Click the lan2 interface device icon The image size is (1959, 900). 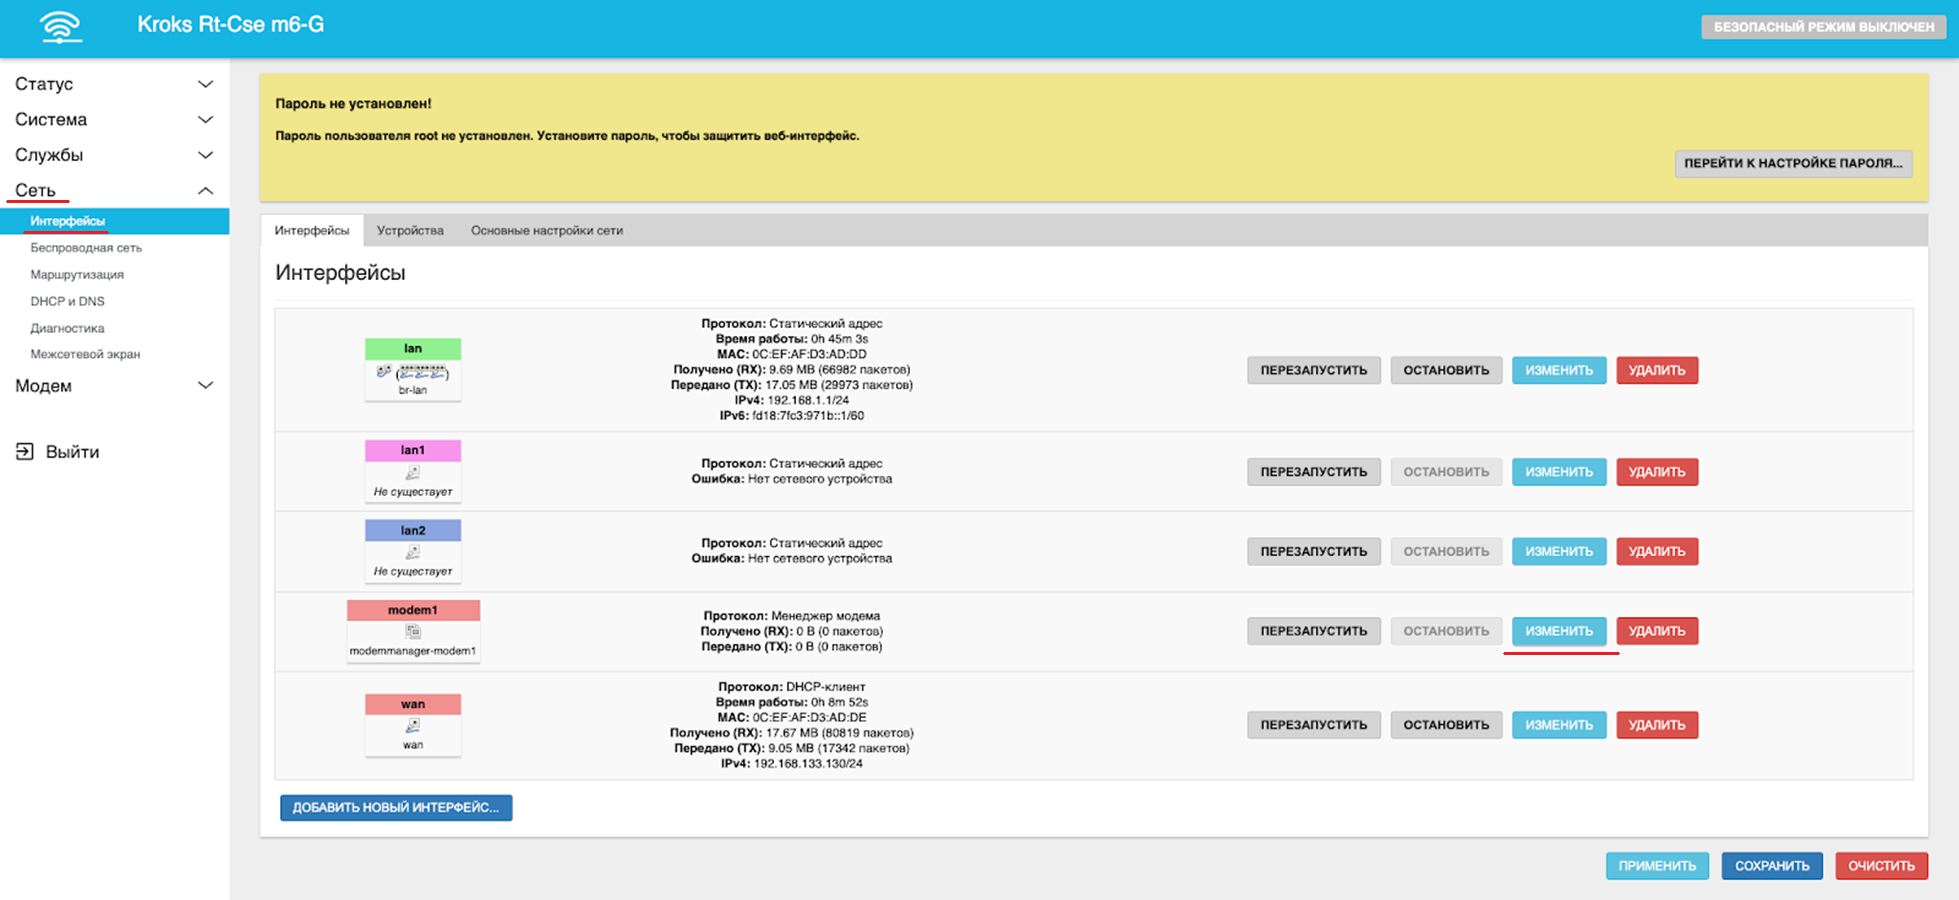(412, 553)
